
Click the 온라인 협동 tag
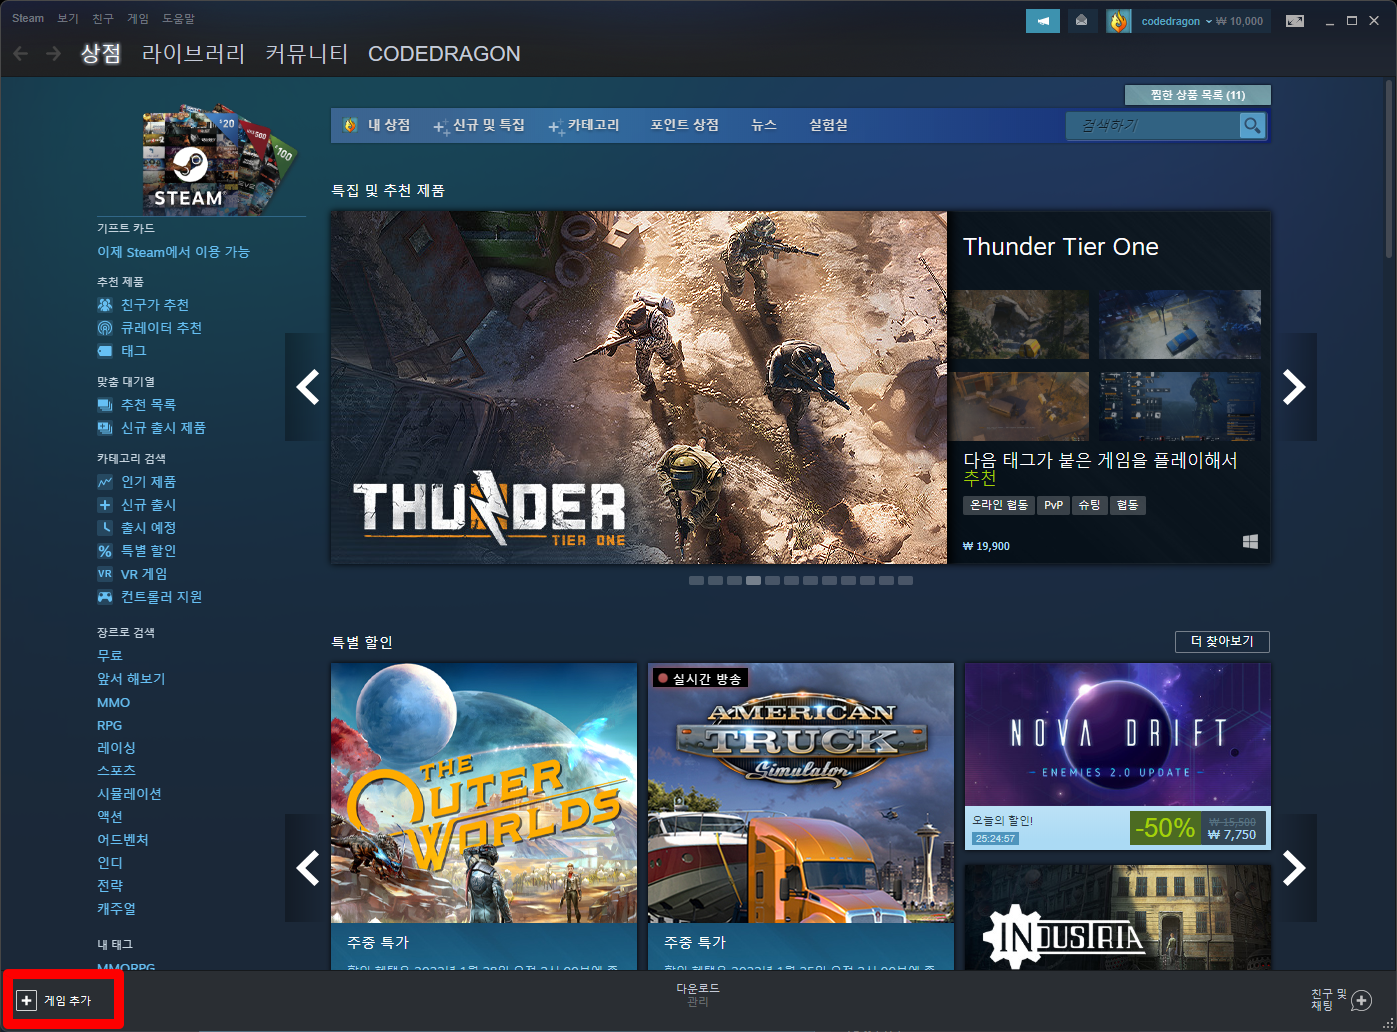pyautogui.click(x=999, y=505)
